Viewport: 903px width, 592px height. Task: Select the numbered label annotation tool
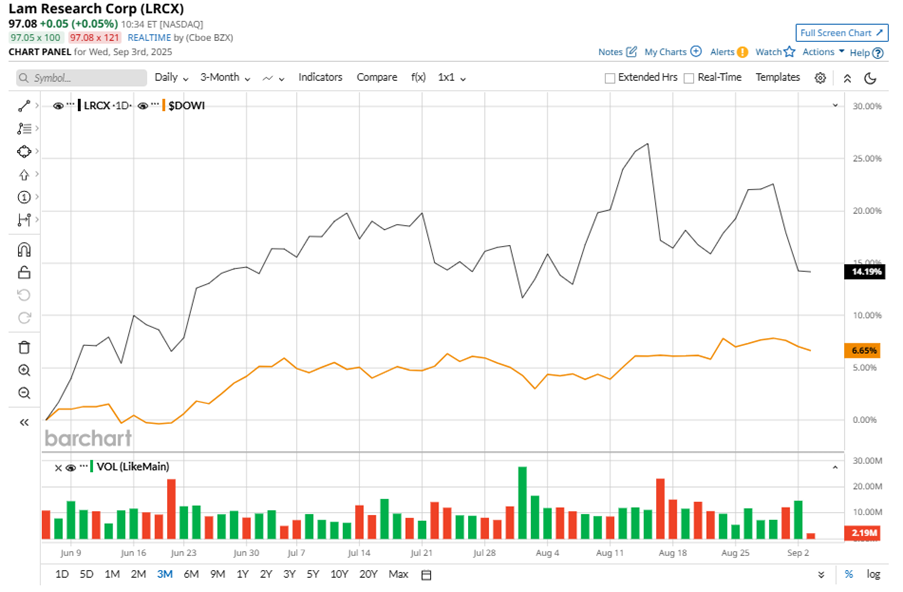click(24, 198)
